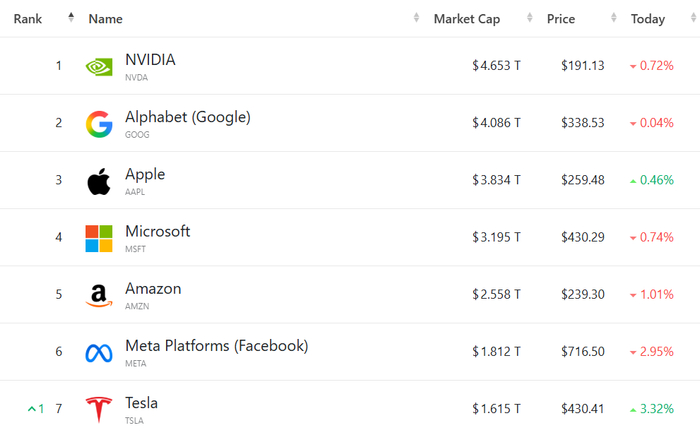The image size is (700, 435).
Task: Click the Tesla logo icon
Action: tap(99, 409)
